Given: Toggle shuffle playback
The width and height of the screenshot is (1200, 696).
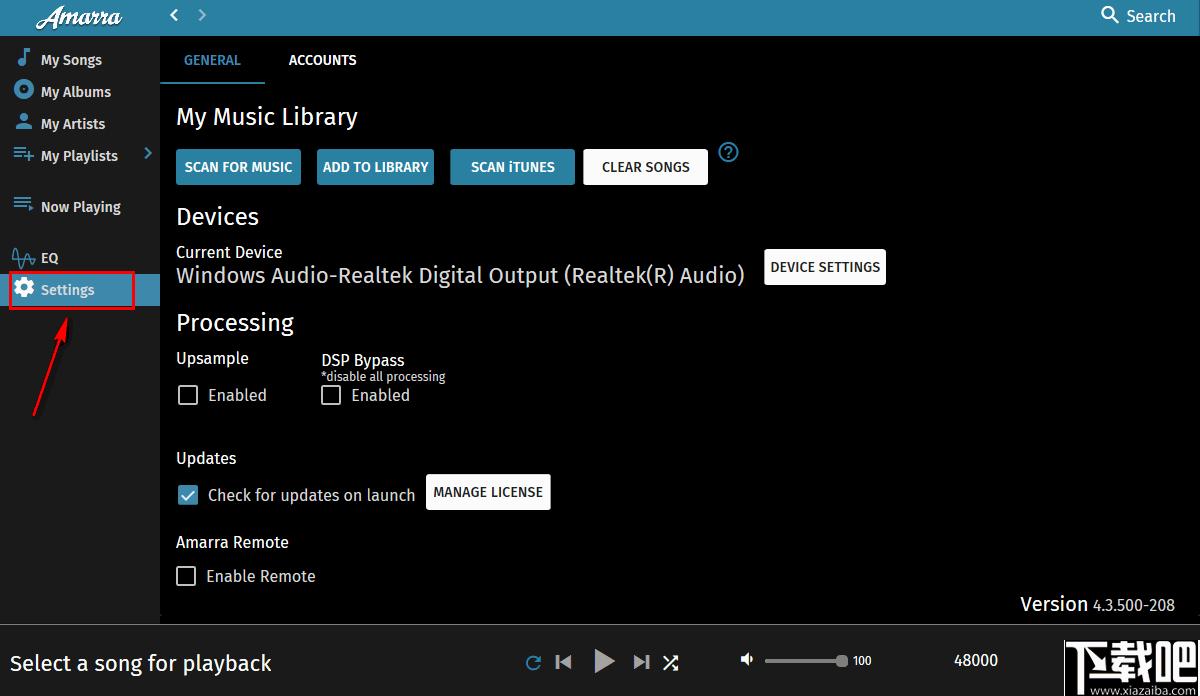Looking at the screenshot, I should pyautogui.click(x=671, y=662).
